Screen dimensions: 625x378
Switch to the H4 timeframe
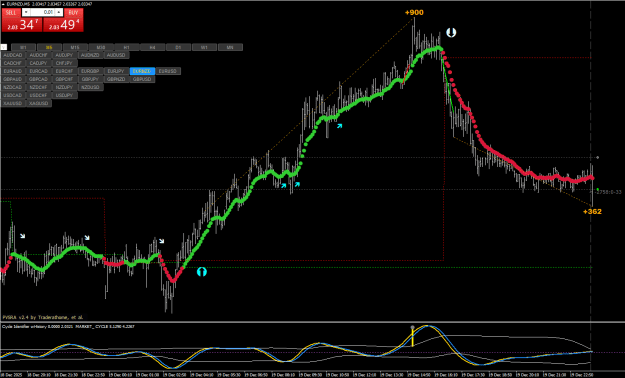(152, 47)
